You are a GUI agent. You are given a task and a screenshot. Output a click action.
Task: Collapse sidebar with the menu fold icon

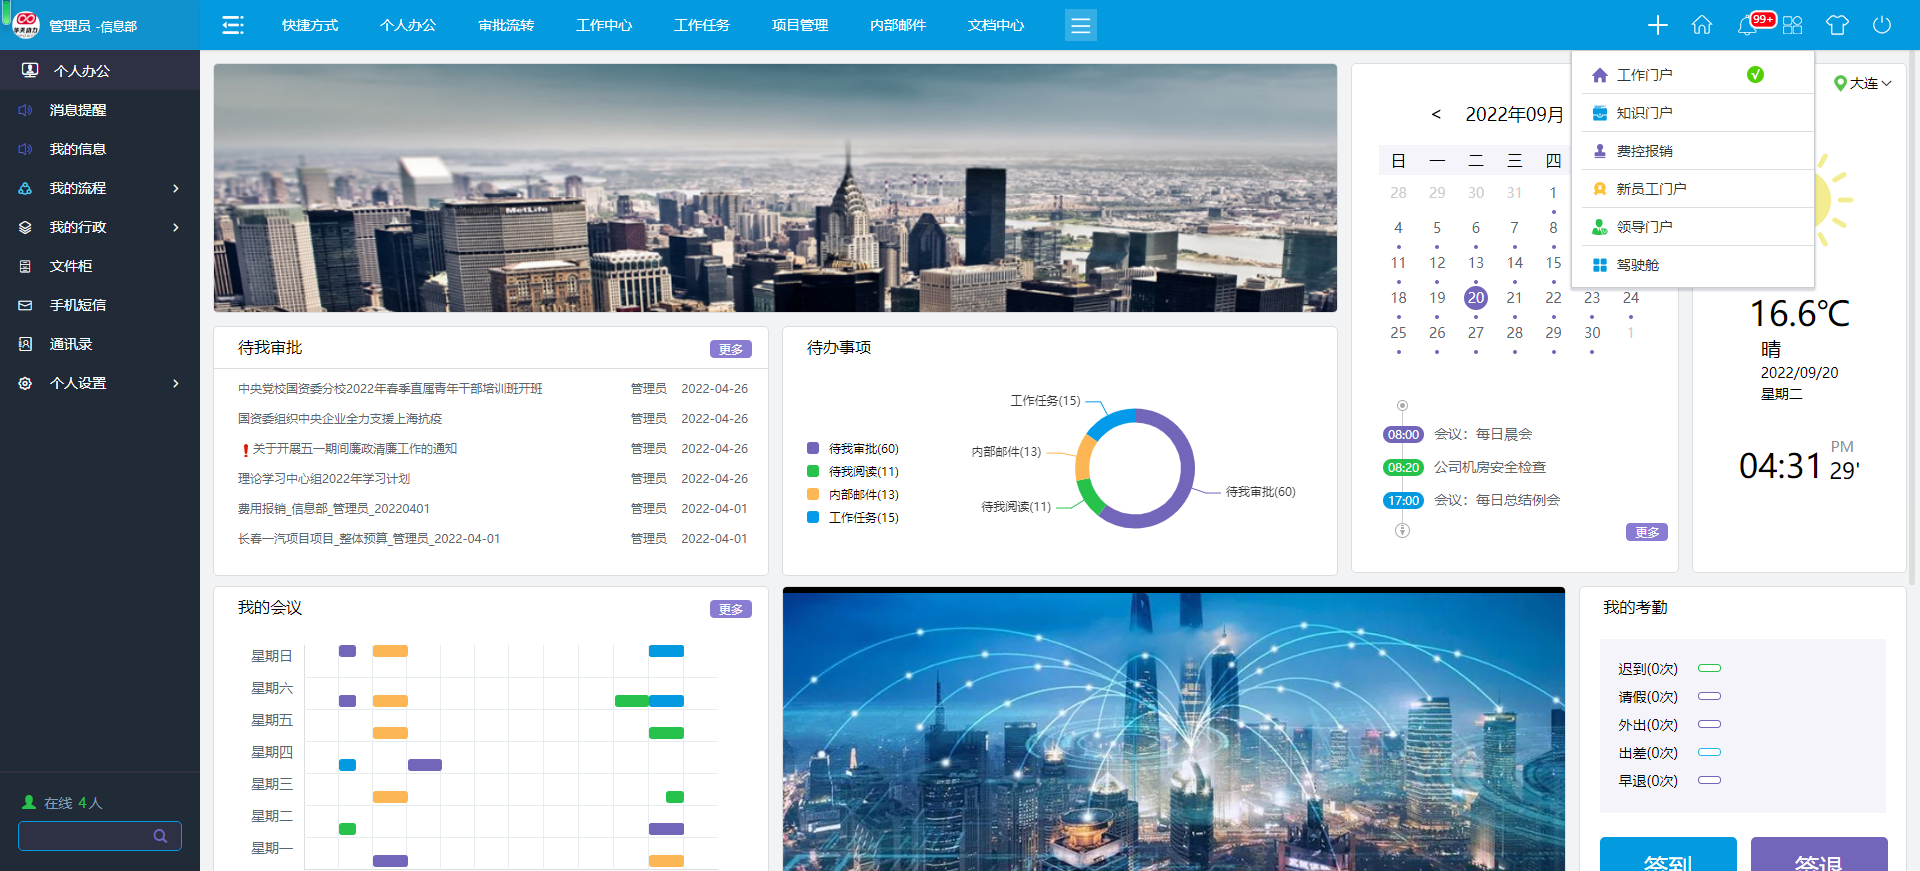tap(233, 25)
